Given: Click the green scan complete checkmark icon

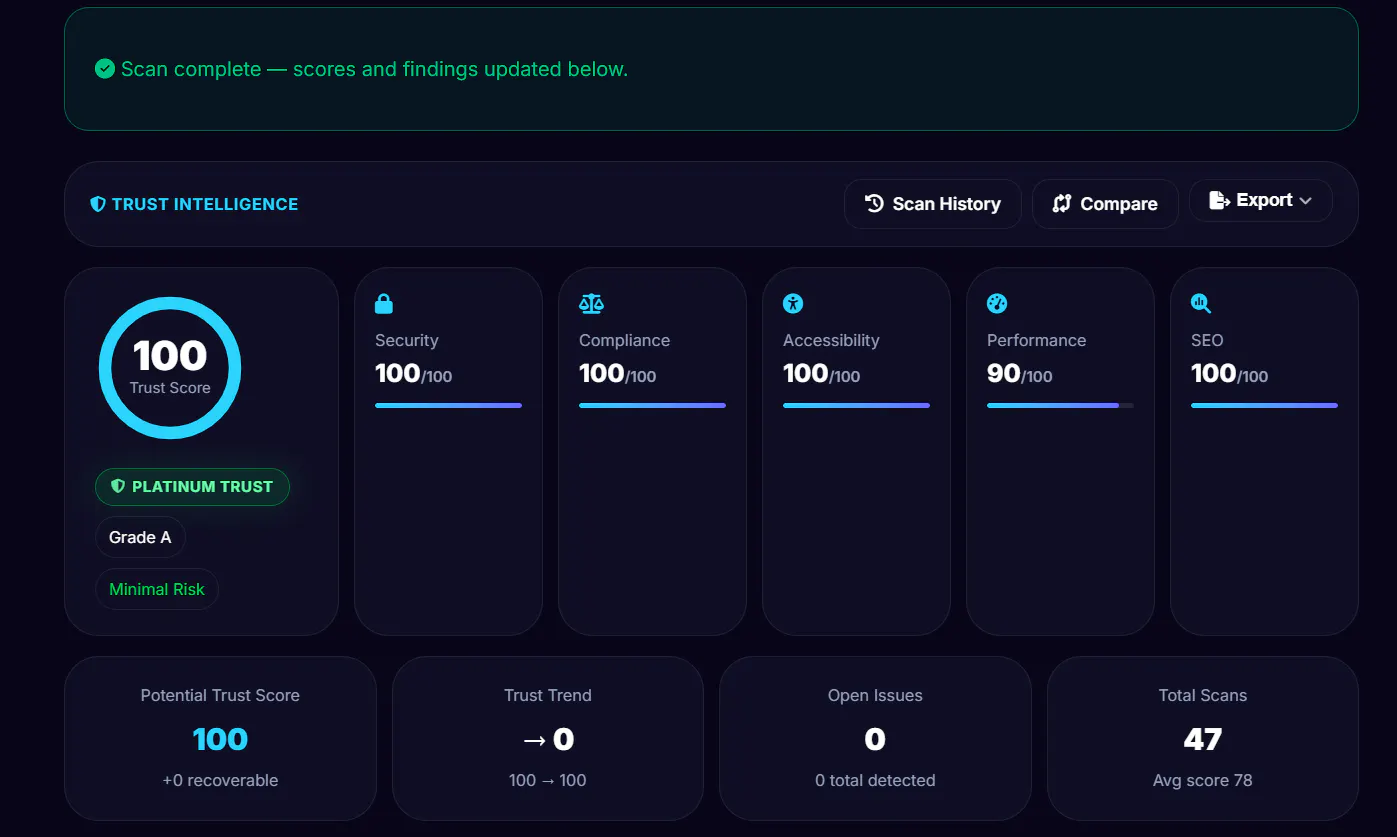Looking at the screenshot, I should click(x=105, y=69).
